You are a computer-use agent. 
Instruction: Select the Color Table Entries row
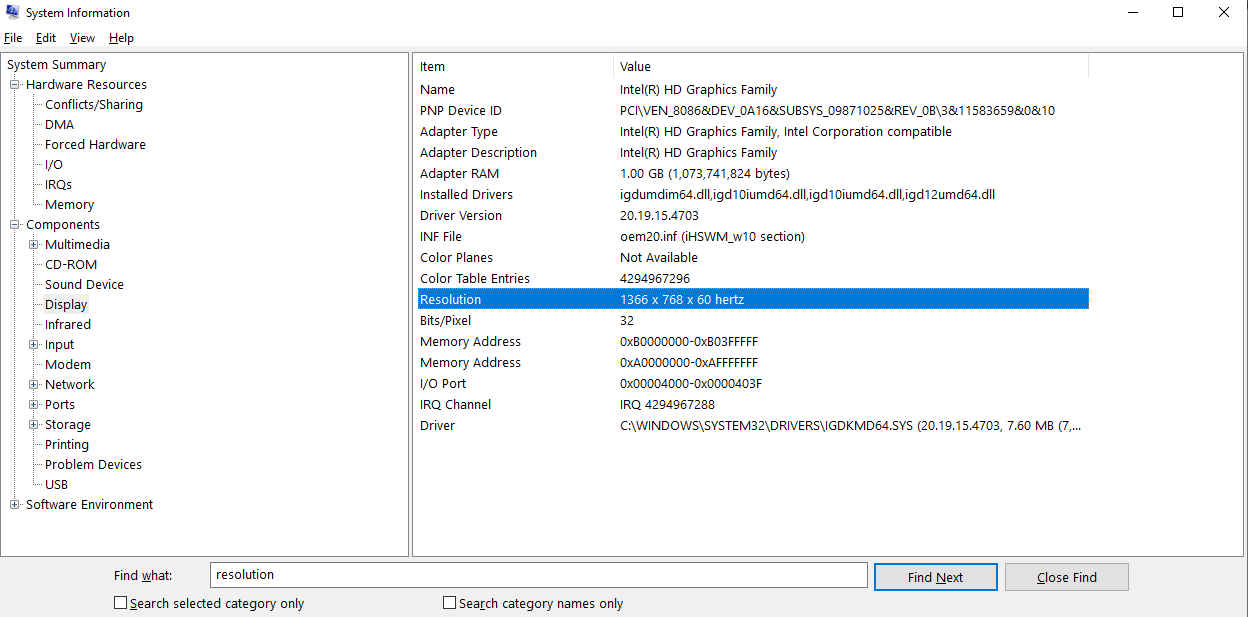[x=753, y=279]
